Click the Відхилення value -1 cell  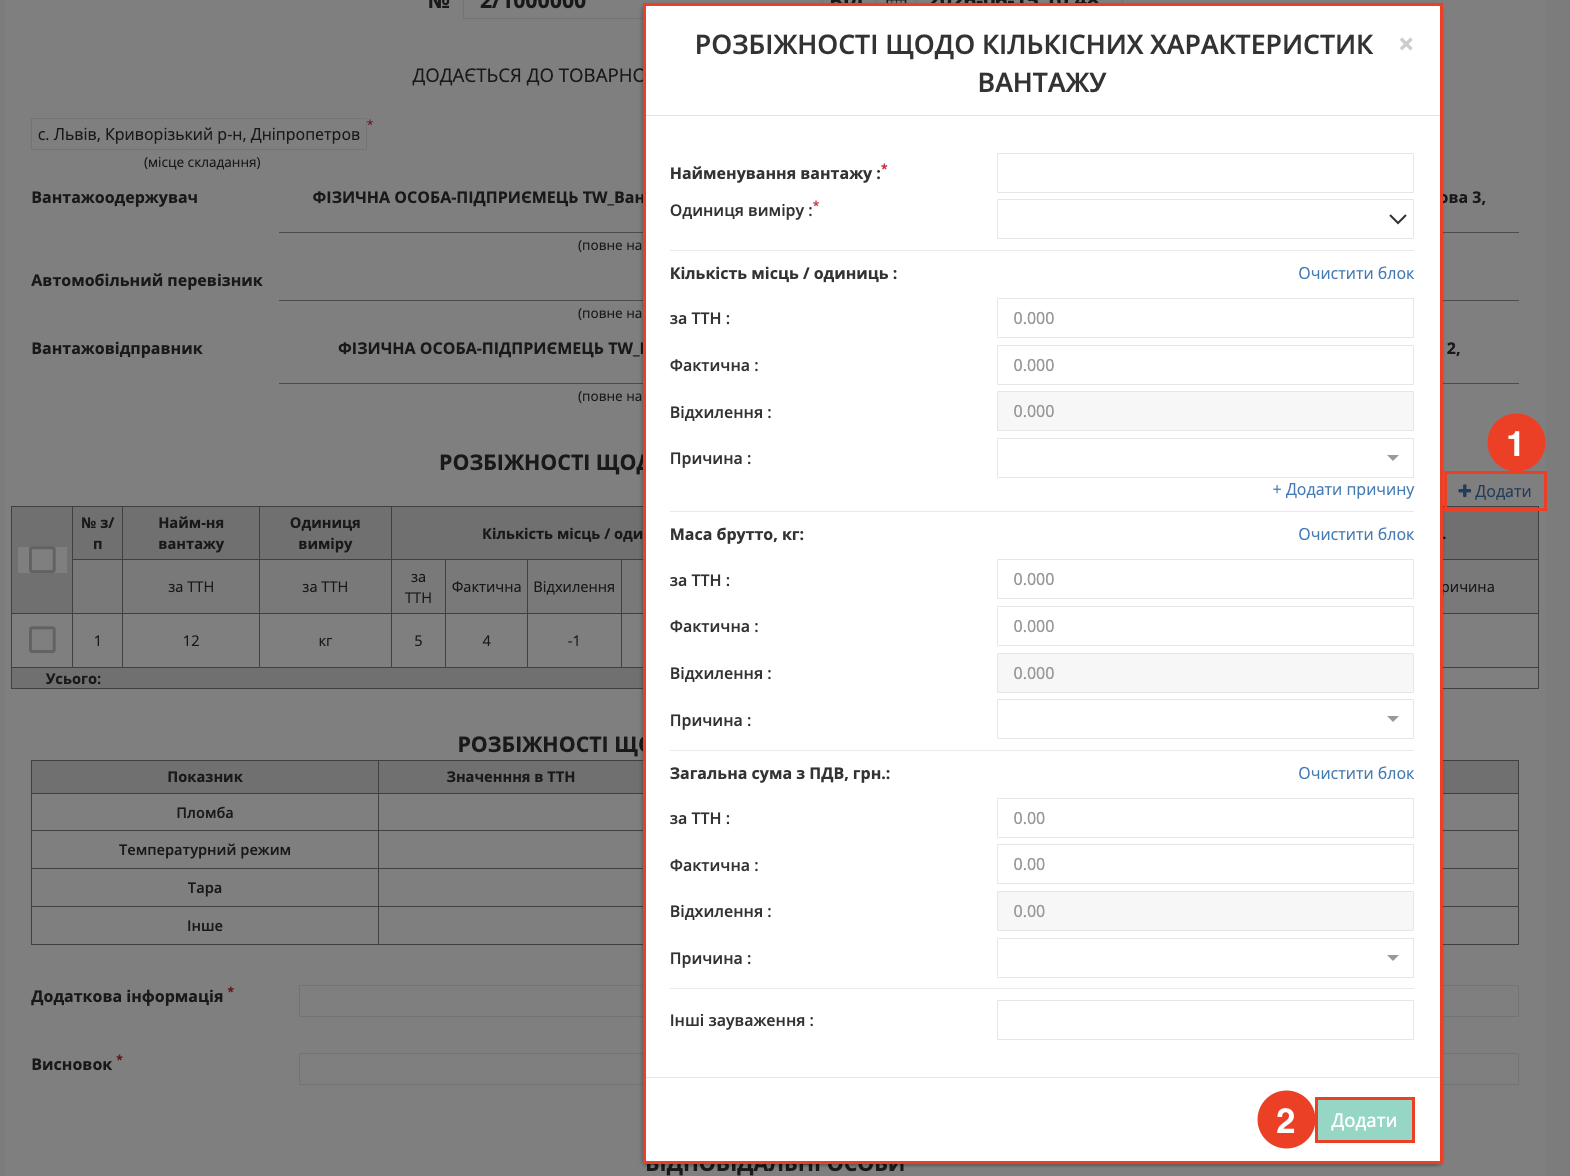[x=574, y=641]
